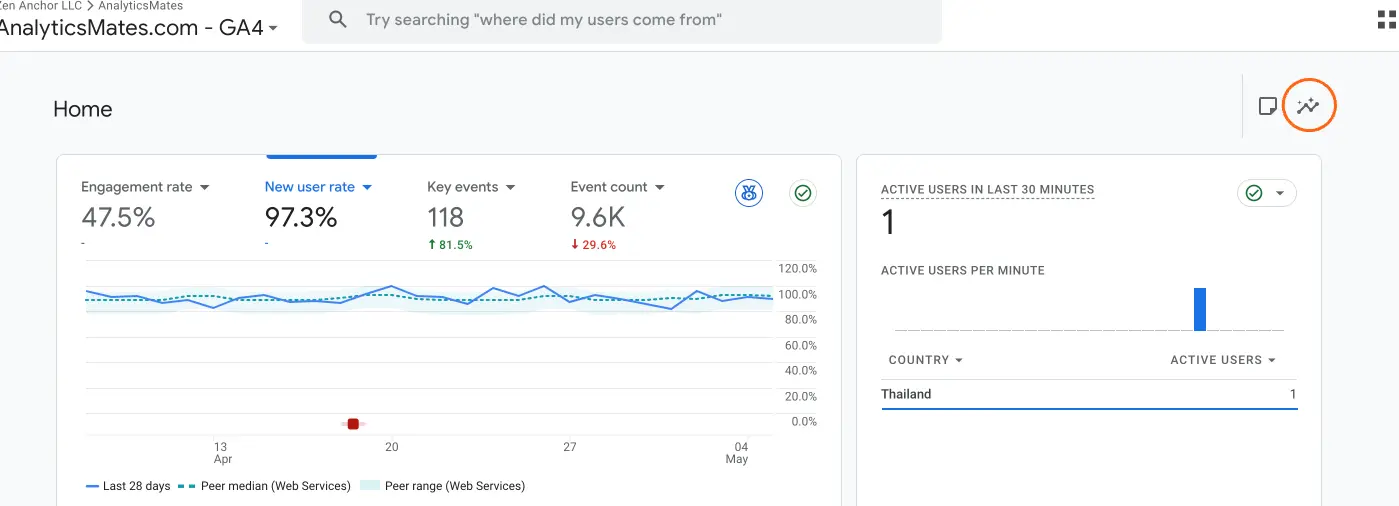Click the 9.6K event count value

599,217
